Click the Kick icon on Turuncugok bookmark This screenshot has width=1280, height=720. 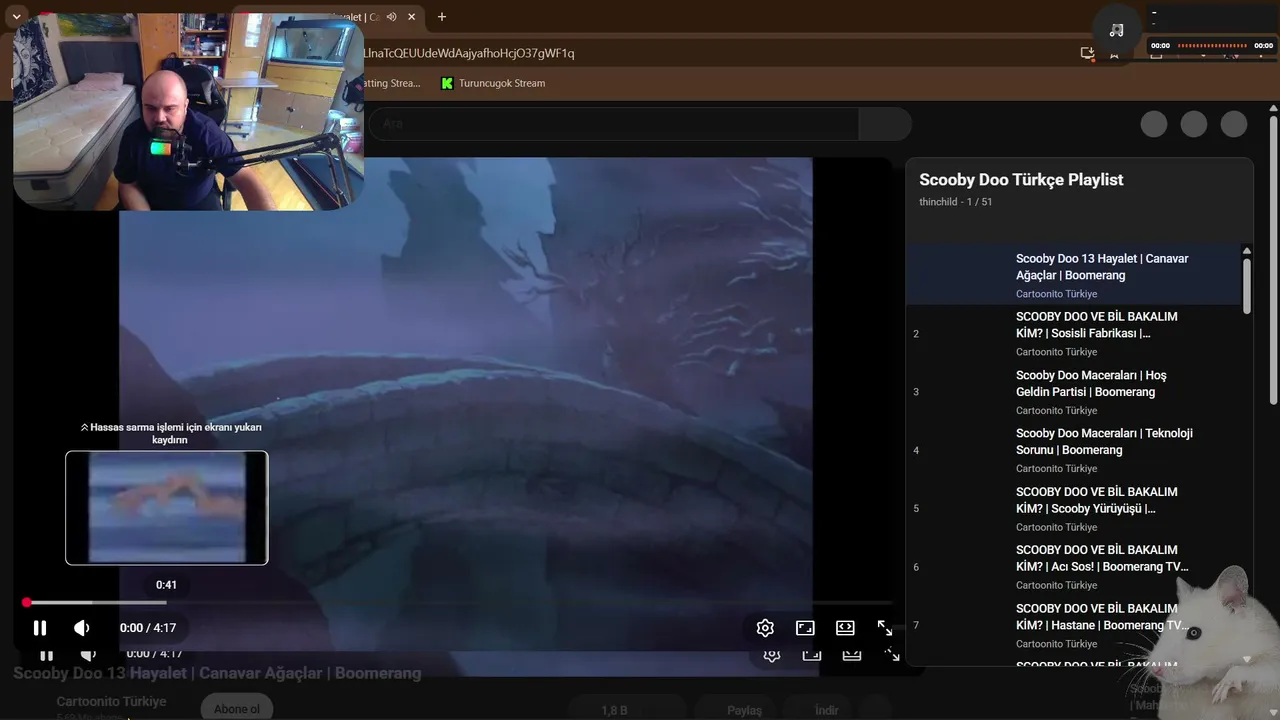pyautogui.click(x=447, y=83)
